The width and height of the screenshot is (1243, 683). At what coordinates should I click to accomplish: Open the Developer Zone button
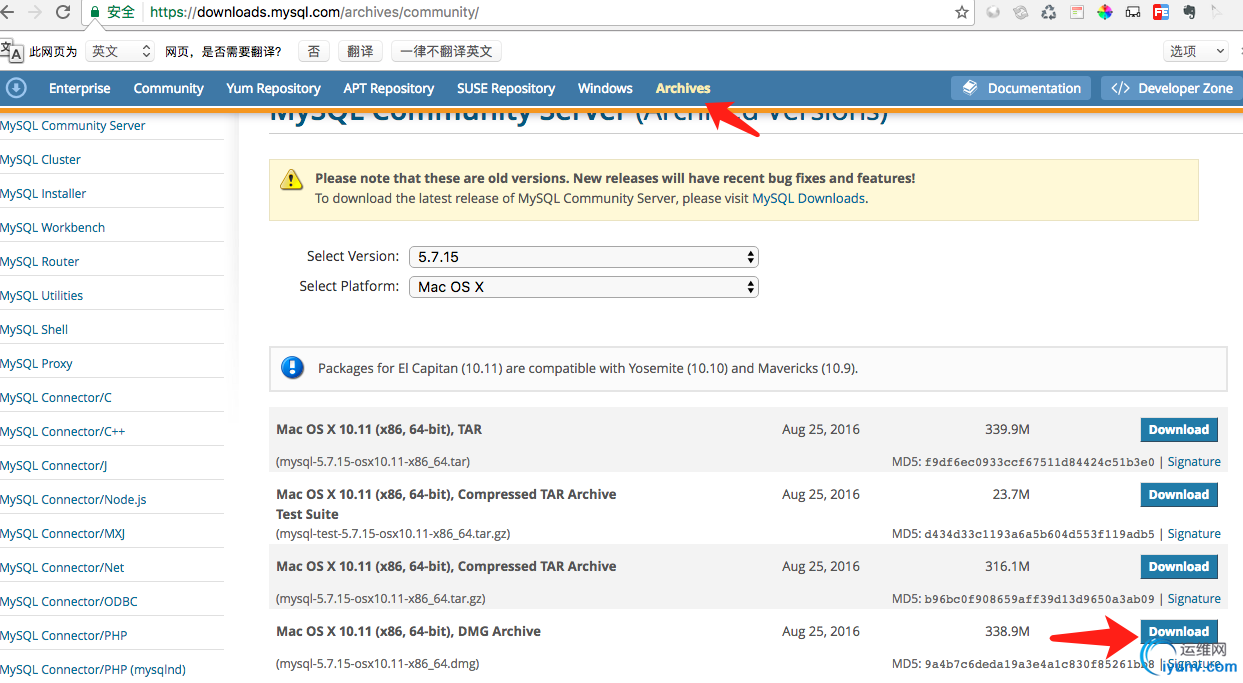[x=1171, y=88]
